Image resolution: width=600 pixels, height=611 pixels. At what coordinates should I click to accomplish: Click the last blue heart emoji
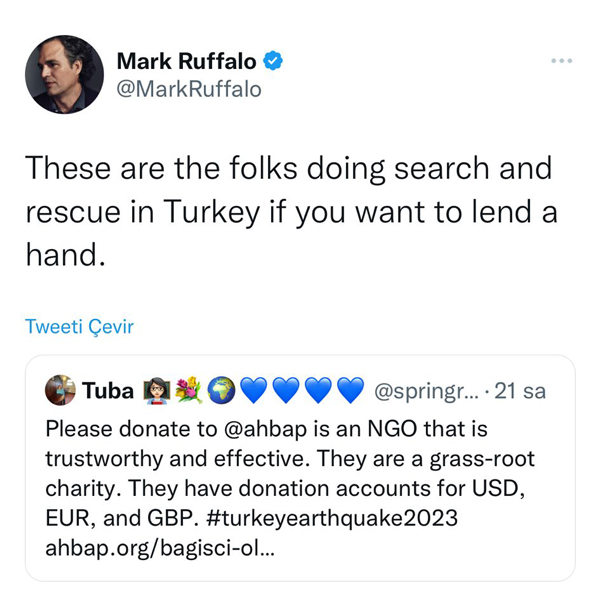[x=350, y=390]
